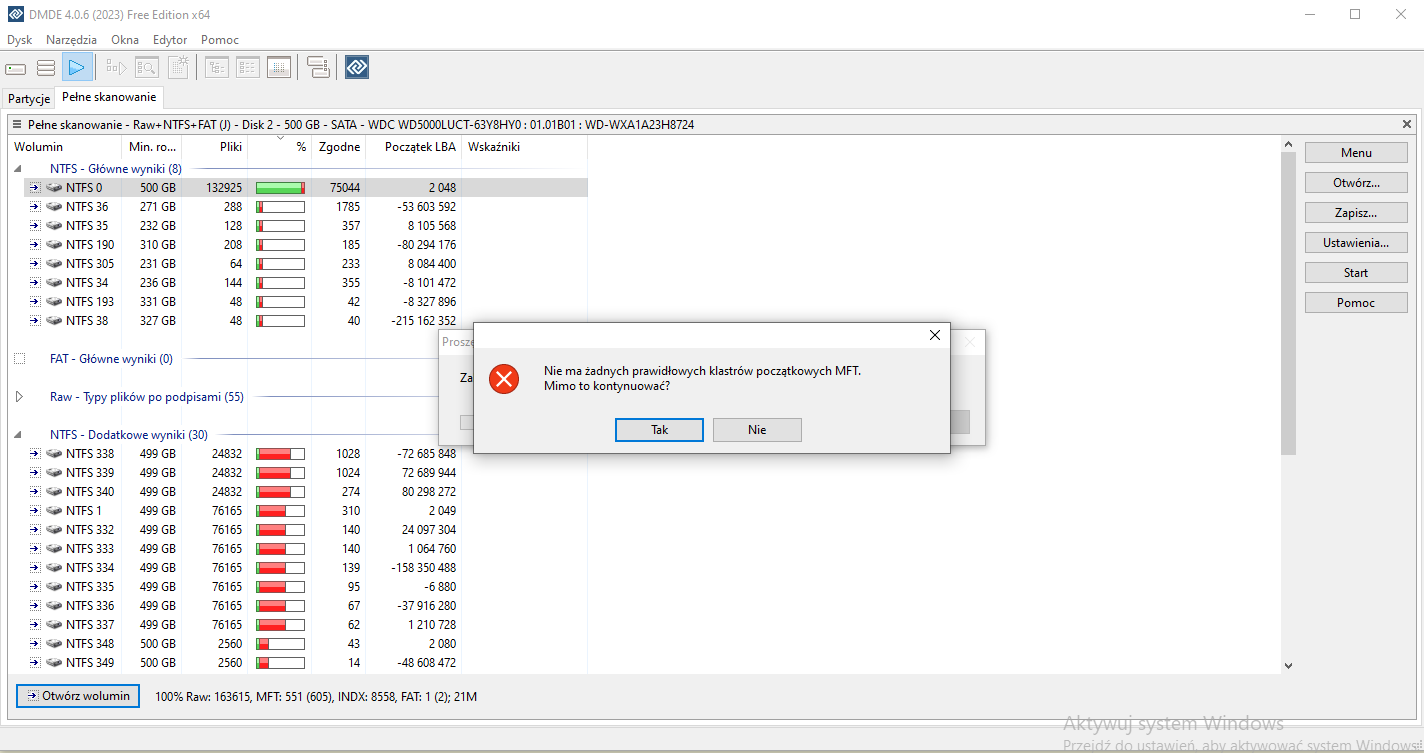Viewport: 1424px width, 753px height.
Task: Click the Otwórz wolumin button
Action: [x=78, y=696]
